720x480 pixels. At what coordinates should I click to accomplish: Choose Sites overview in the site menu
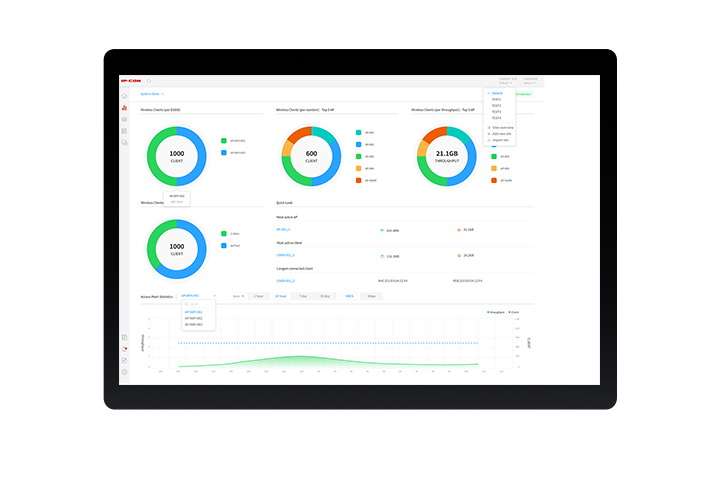(503, 128)
